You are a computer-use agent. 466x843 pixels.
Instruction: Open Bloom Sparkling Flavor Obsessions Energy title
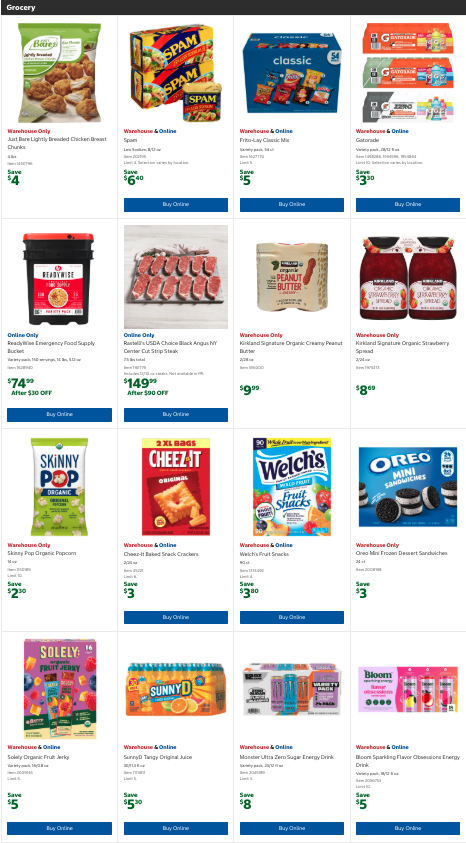pyautogui.click(x=407, y=761)
